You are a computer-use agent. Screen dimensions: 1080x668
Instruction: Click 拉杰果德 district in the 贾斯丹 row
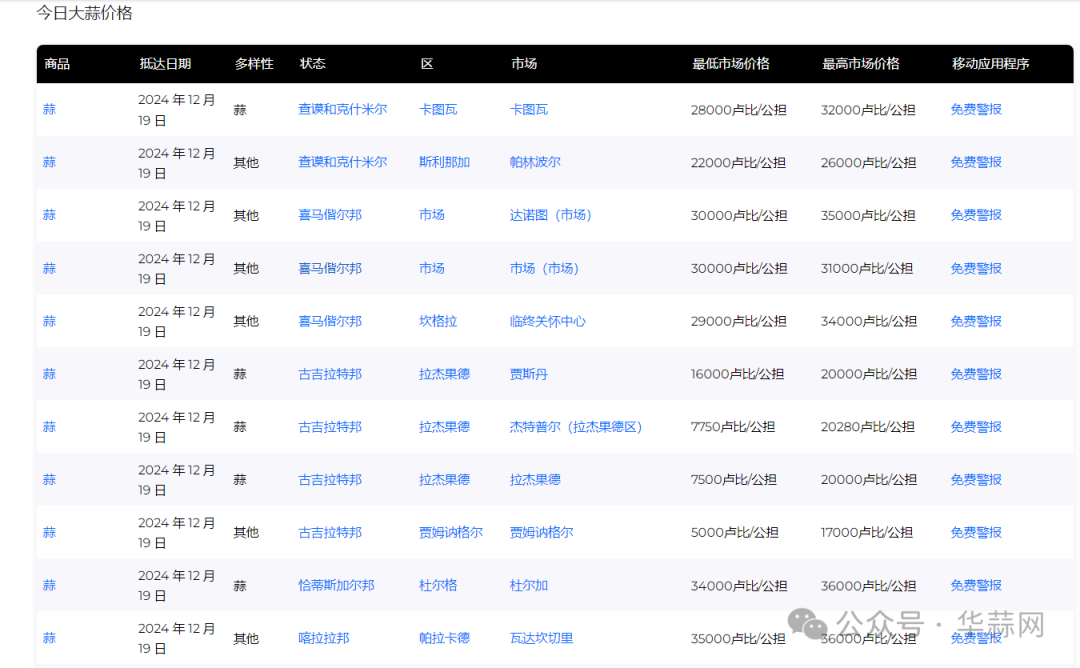point(444,374)
